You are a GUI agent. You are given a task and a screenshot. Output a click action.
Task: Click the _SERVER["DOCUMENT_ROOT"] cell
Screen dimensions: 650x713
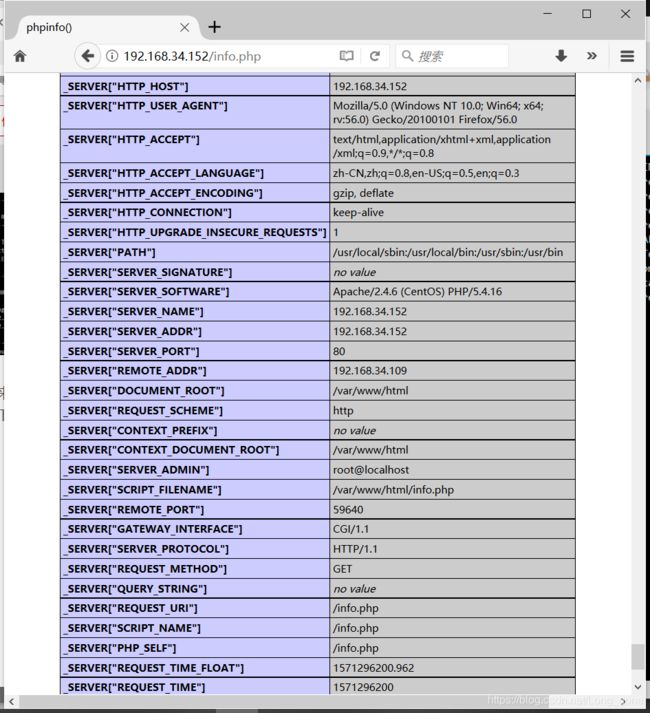tap(195, 391)
